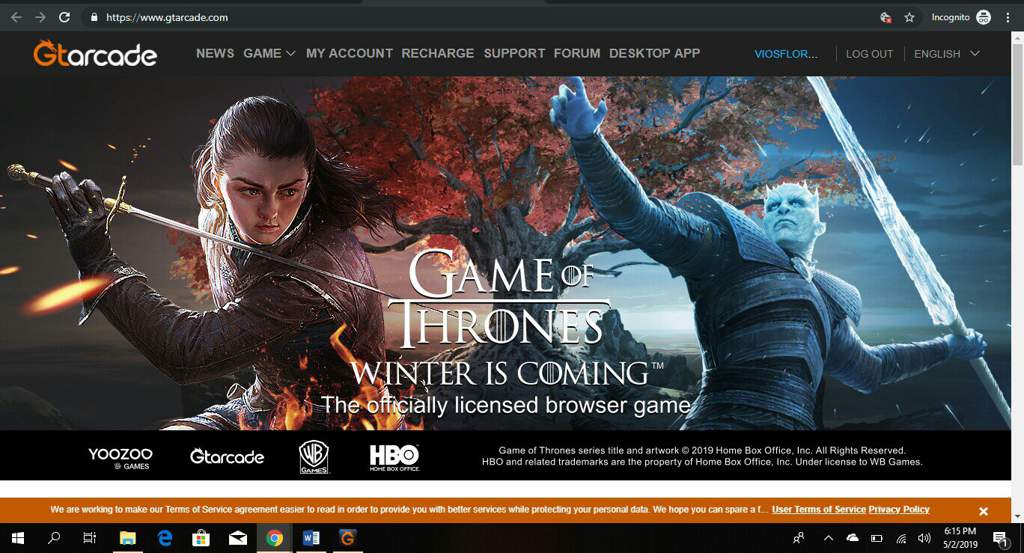
Task: Open SUPPORT page
Action: [x=514, y=54]
